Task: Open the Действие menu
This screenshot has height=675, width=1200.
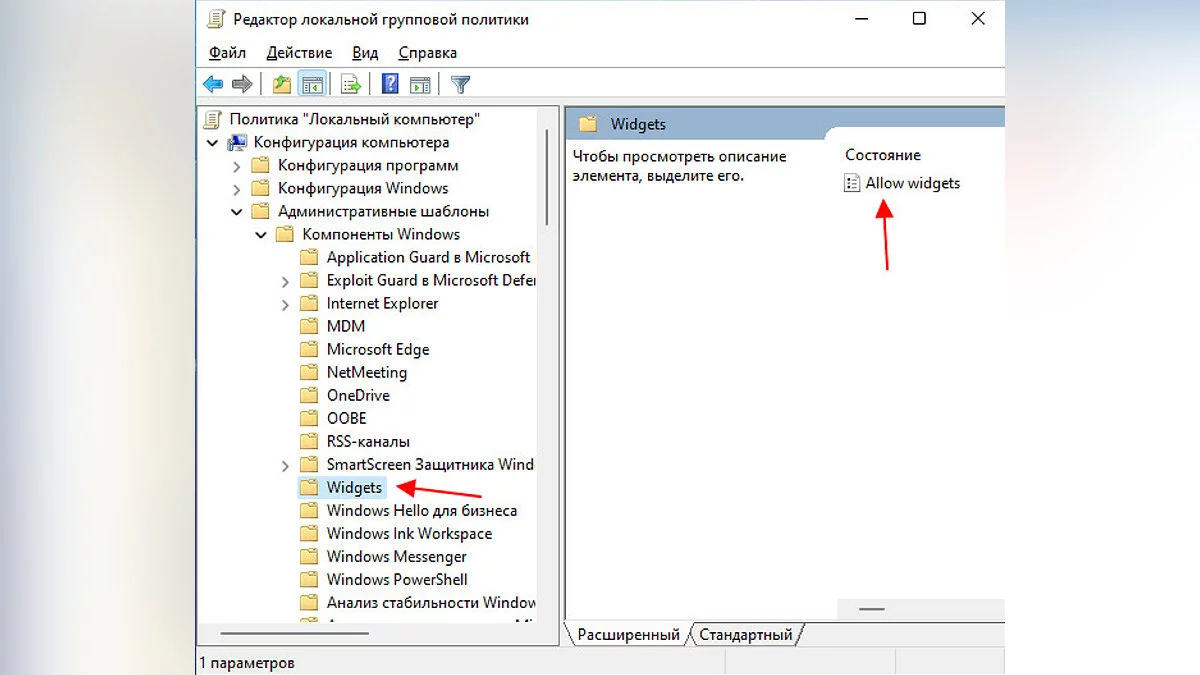Action: 300,53
